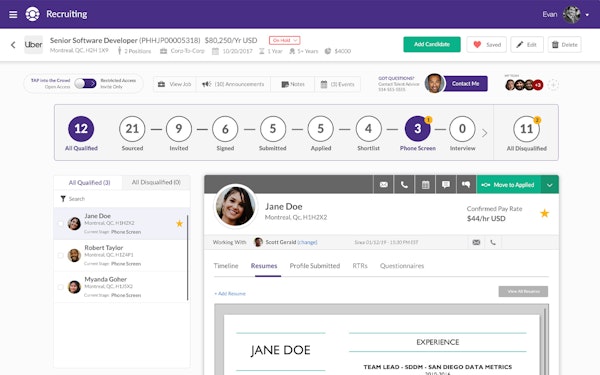Click the change link beside Scott Gerald
The image size is (600, 375).
[x=307, y=242]
